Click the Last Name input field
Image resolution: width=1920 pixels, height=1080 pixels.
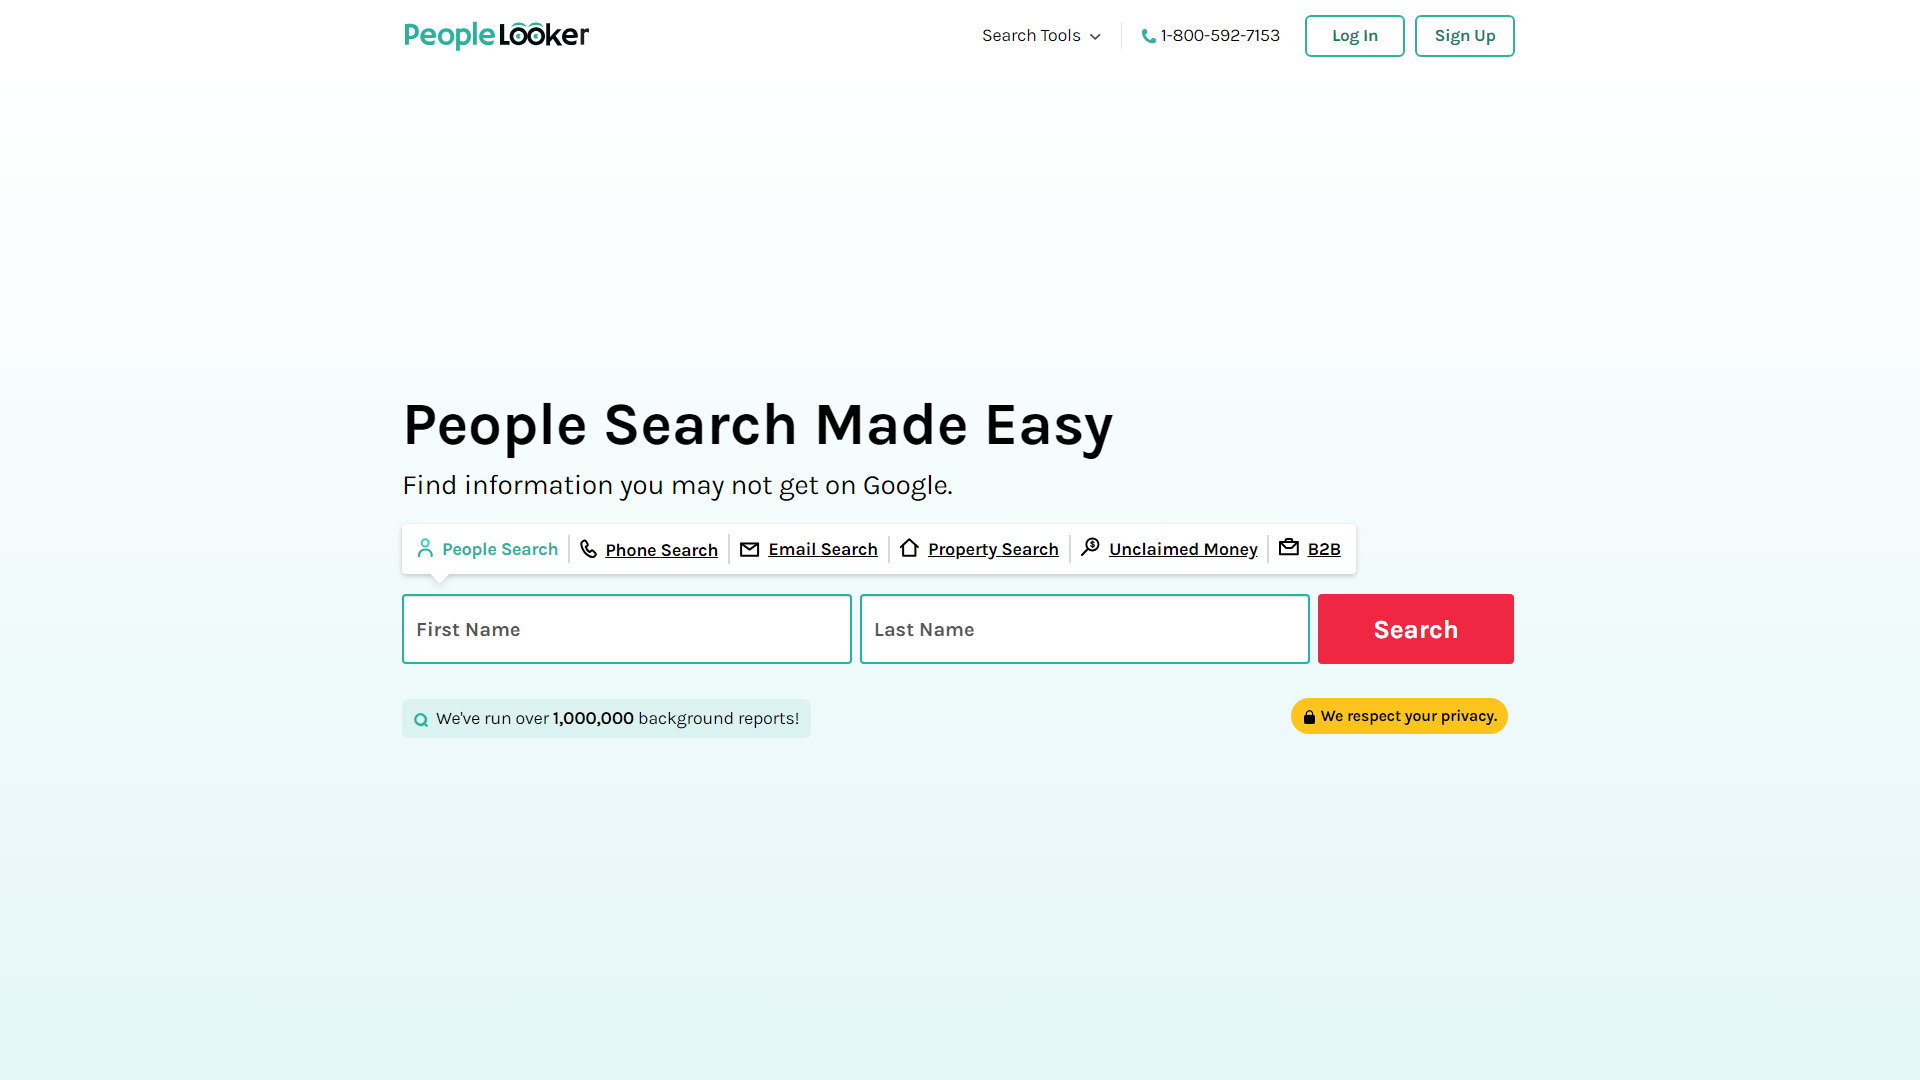pos(1084,629)
